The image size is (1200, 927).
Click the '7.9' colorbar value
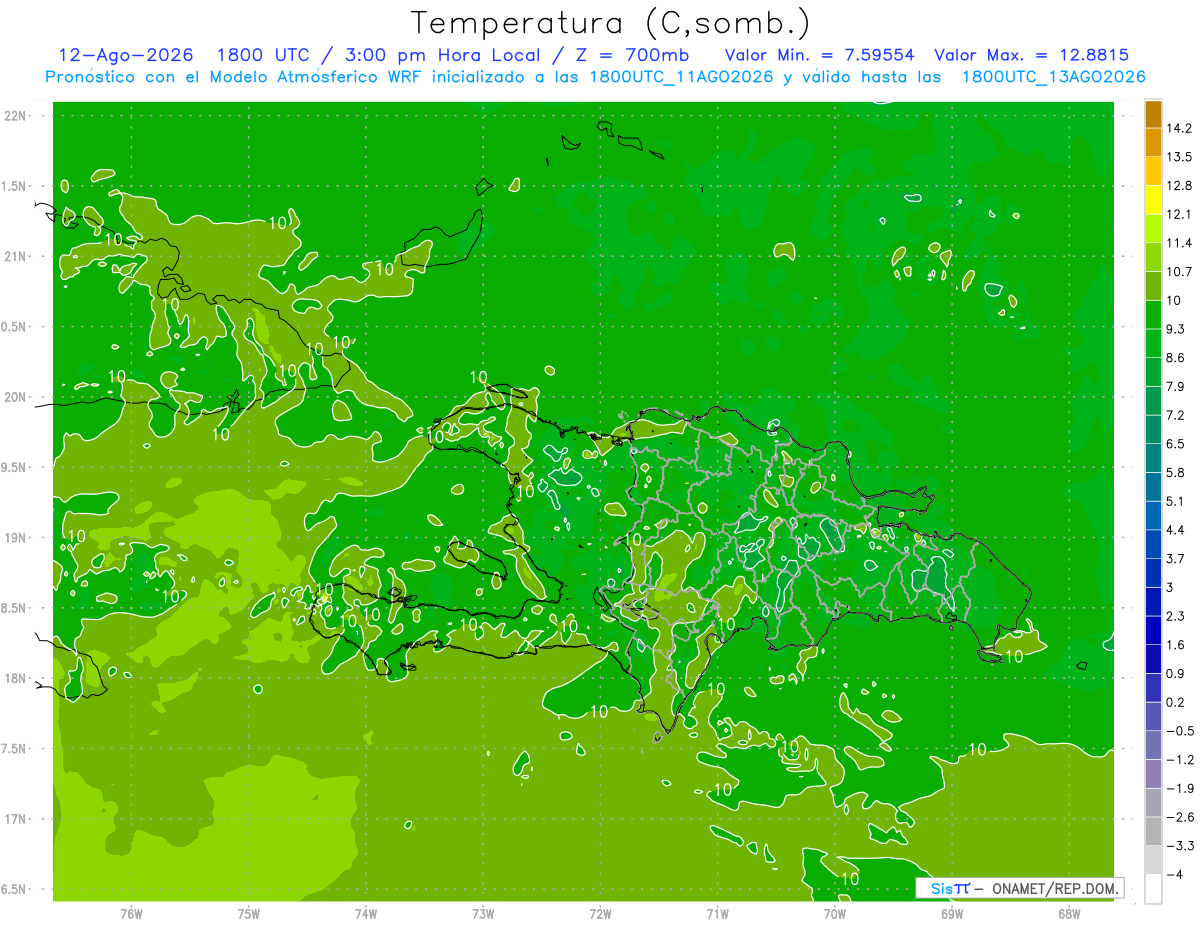(1176, 386)
